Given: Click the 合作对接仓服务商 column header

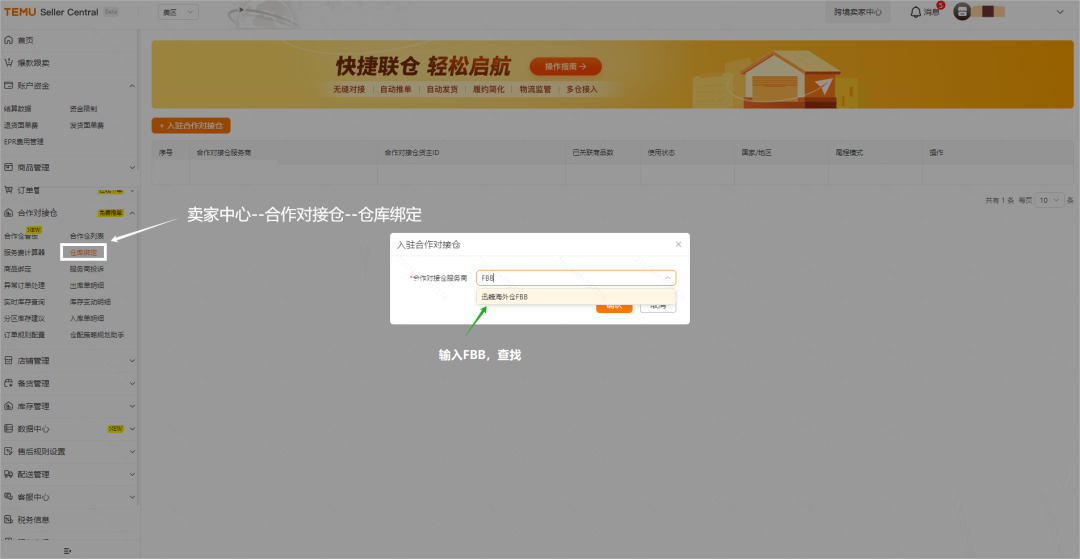Looking at the screenshot, I should tap(224, 152).
